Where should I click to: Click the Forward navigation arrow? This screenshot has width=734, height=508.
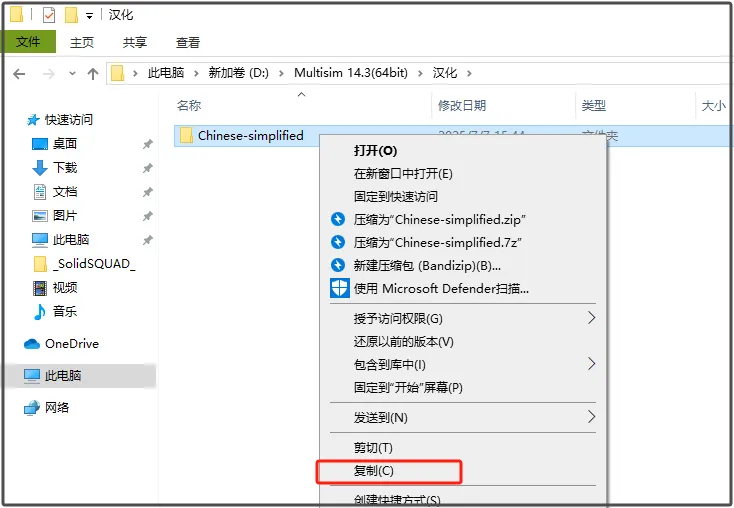(49, 74)
